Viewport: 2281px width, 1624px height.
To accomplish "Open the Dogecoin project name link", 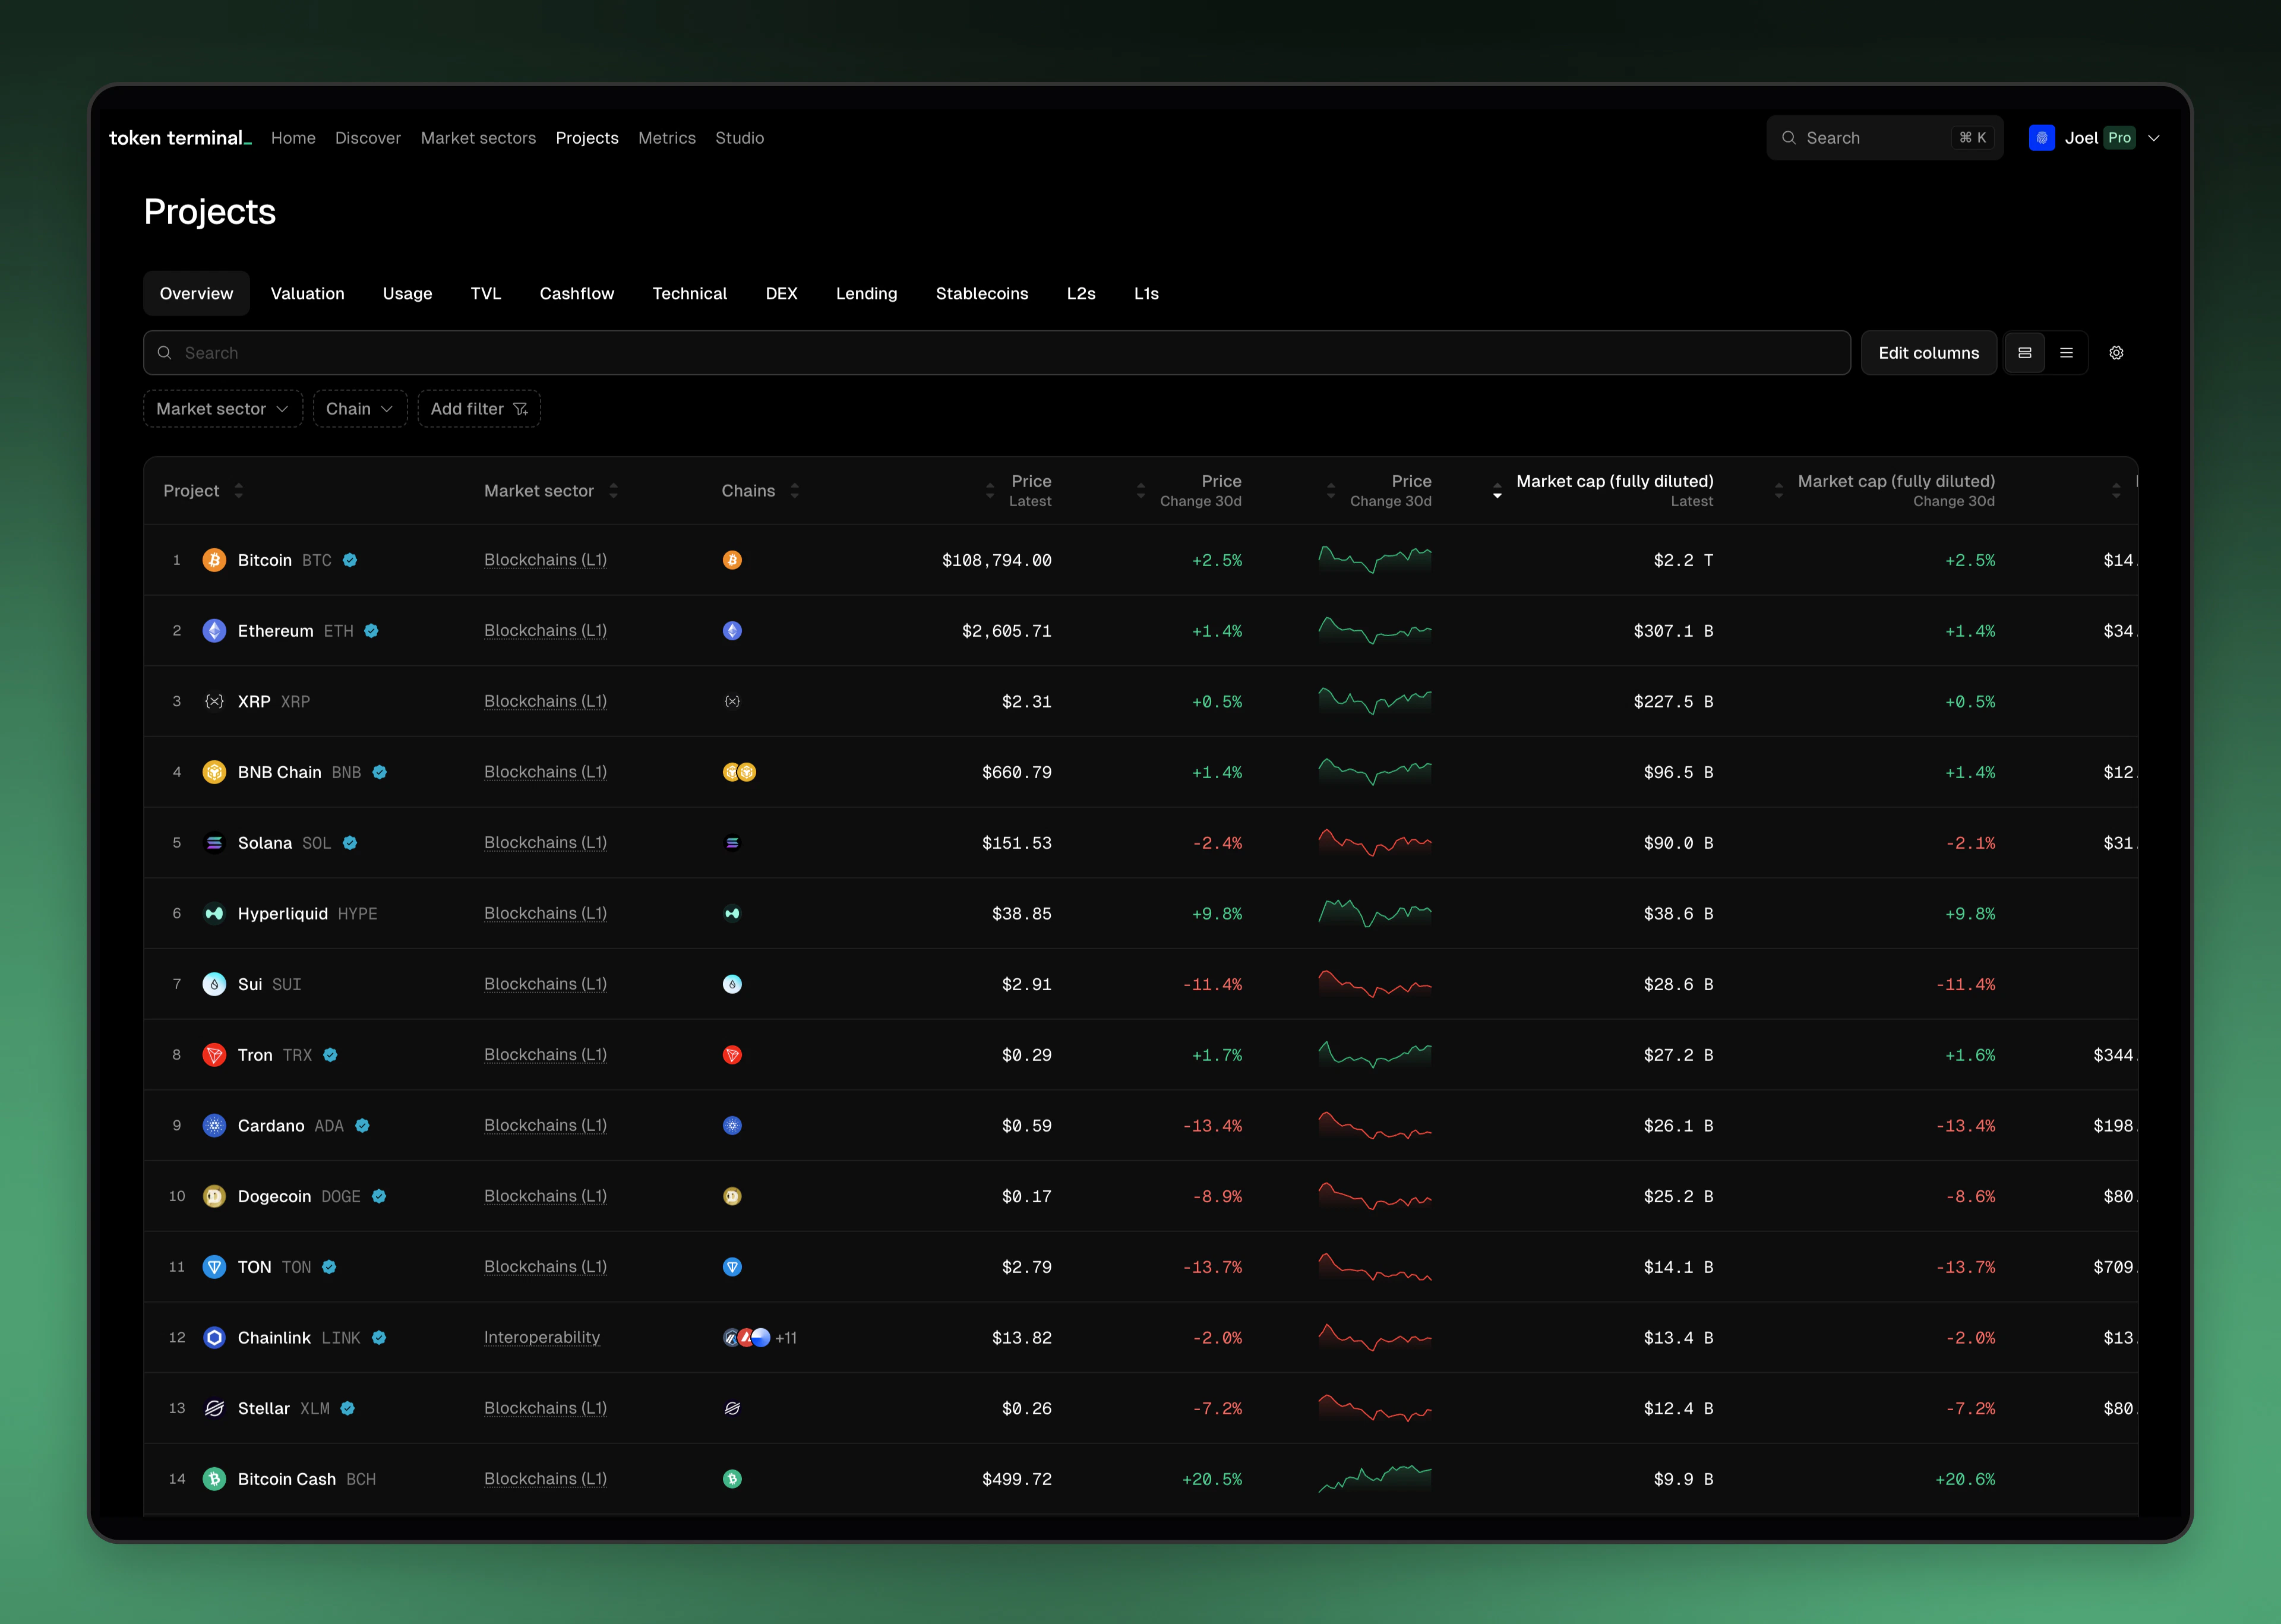I will (275, 1196).
